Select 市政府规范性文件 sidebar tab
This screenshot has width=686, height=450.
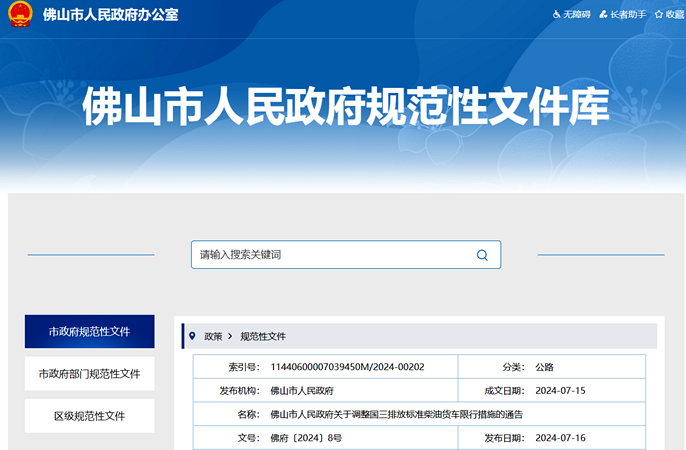click(x=90, y=331)
